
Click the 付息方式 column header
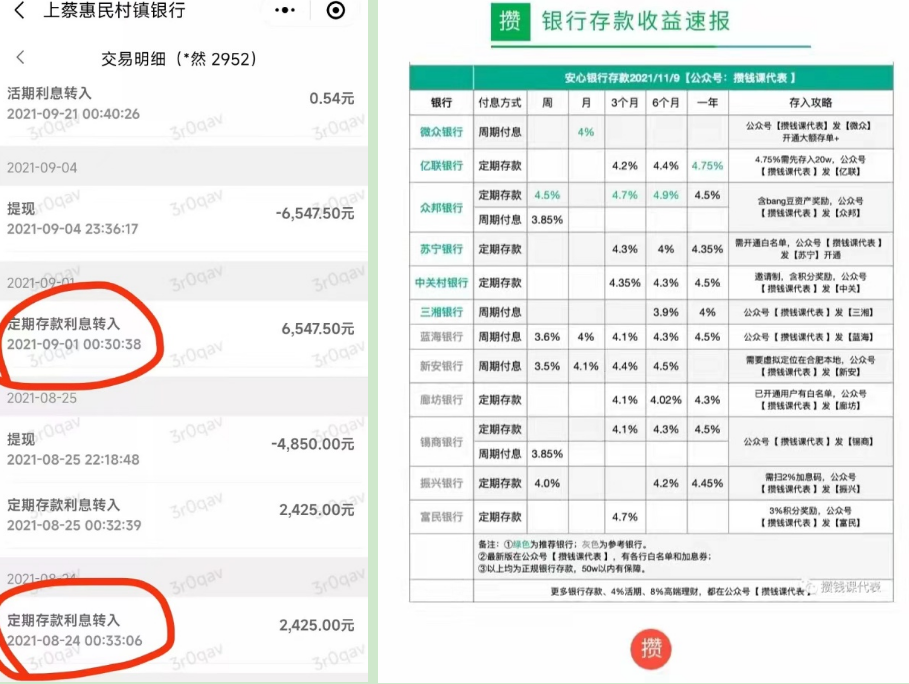point(499,103)
